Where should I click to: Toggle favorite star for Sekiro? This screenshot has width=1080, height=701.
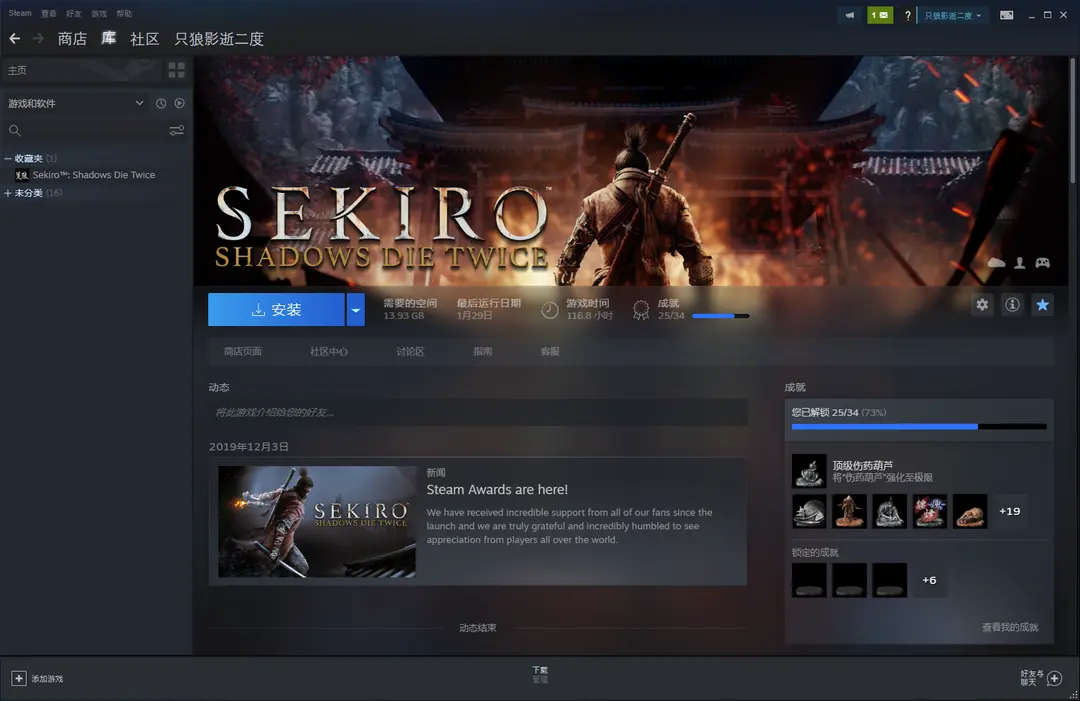coord(1042,304)
